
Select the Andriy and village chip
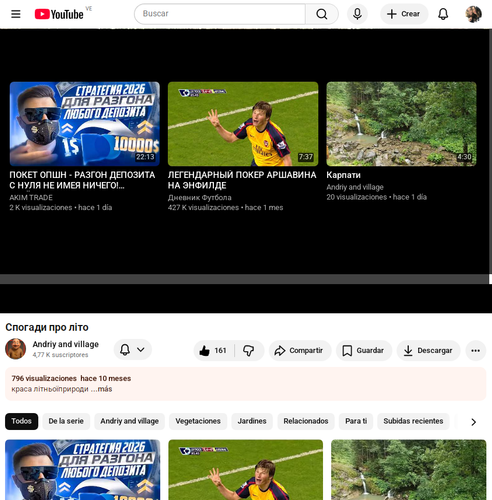(x=129, y=421)
